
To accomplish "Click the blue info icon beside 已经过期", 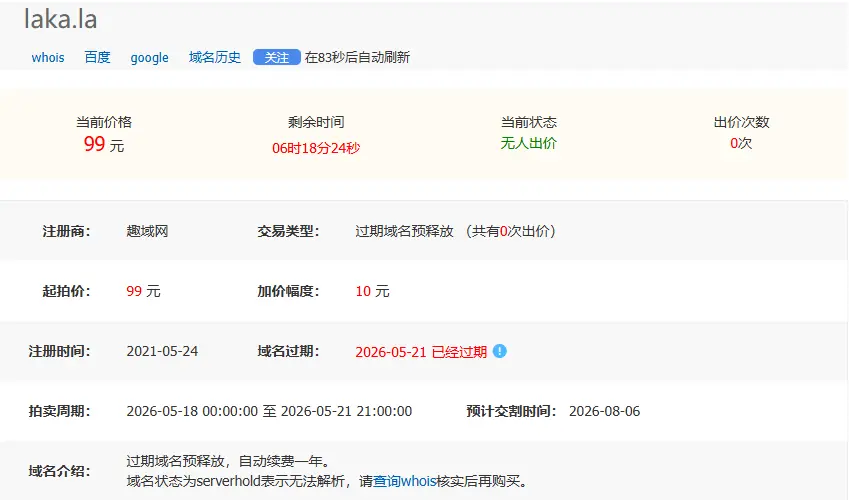I will tap(500, 351).
